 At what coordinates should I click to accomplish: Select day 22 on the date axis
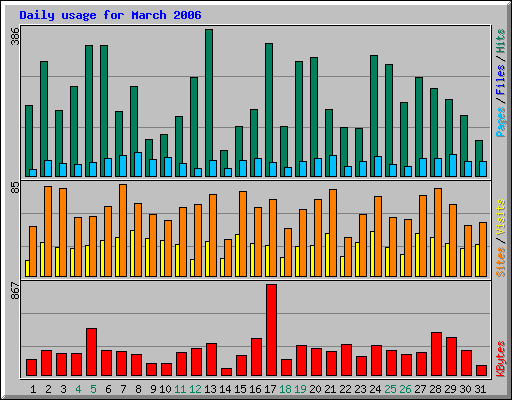[x=345, y=389]
